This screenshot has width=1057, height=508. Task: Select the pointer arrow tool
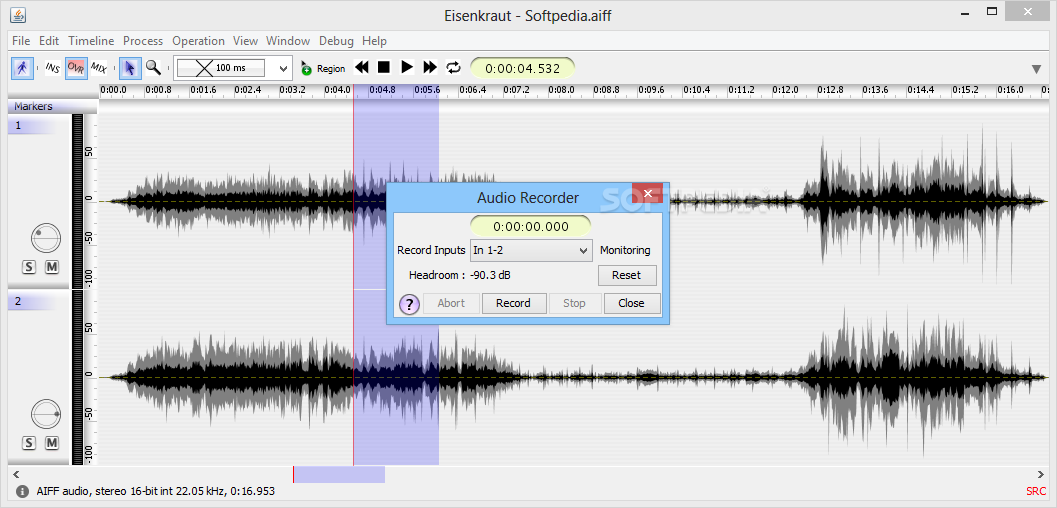pyautogui.click(x=130, y=67)
